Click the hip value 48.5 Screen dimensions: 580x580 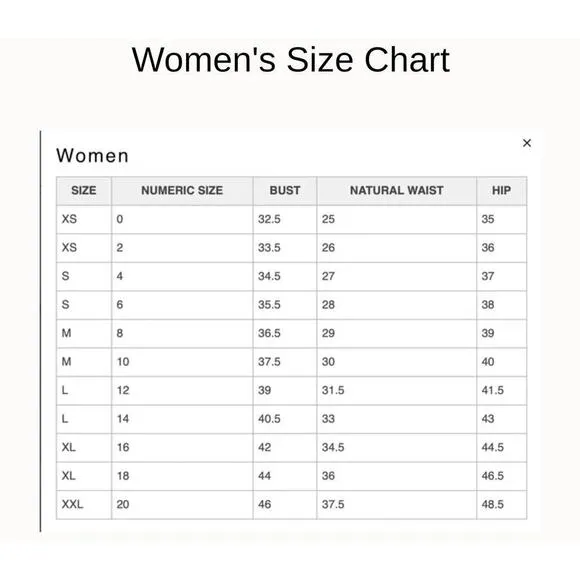point(493,505)
